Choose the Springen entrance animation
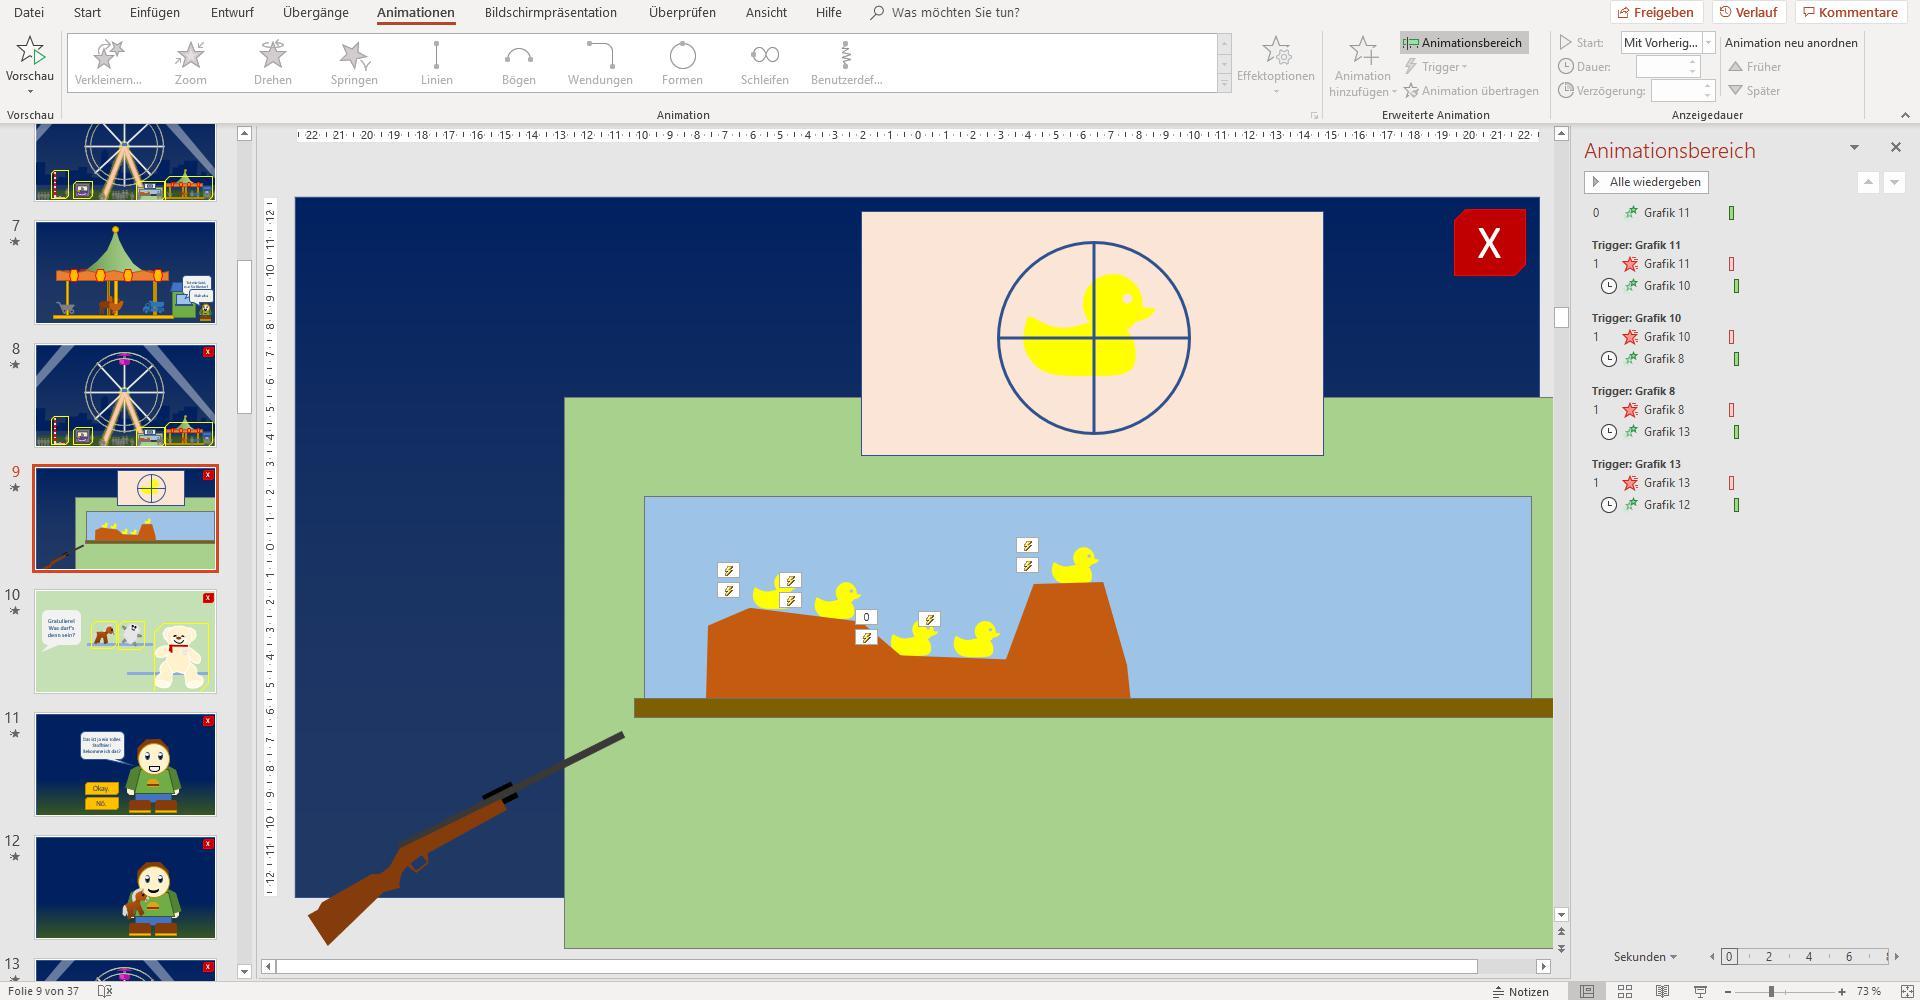 pos(353,62)
